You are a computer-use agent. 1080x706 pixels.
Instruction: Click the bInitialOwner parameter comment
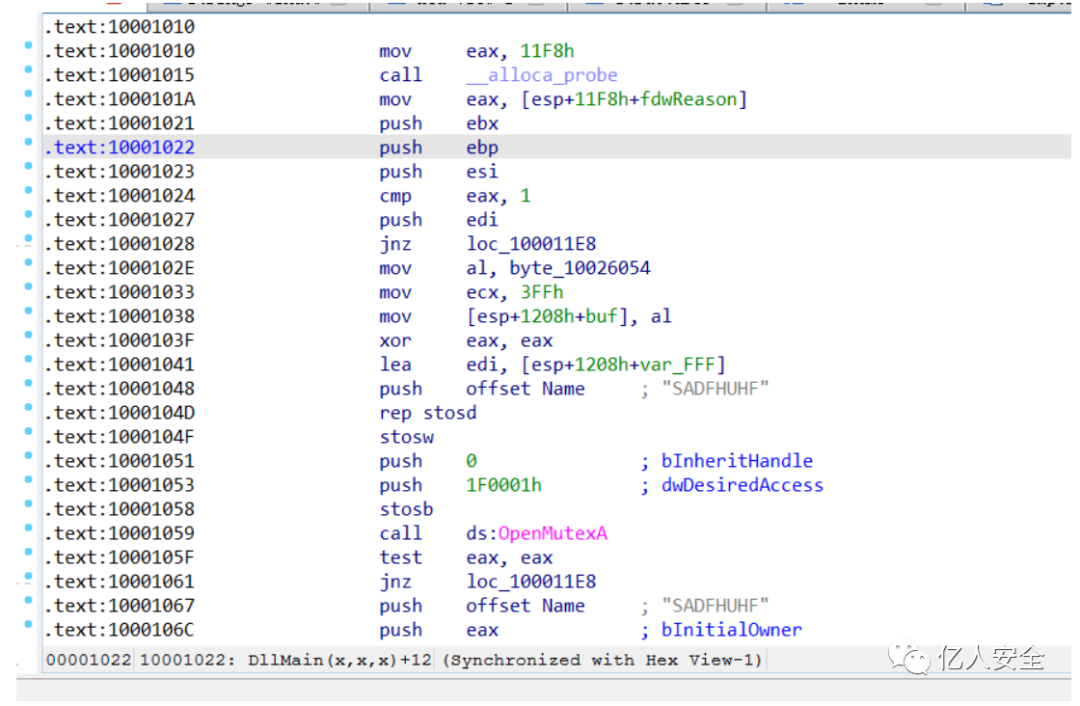coord(731,630)
